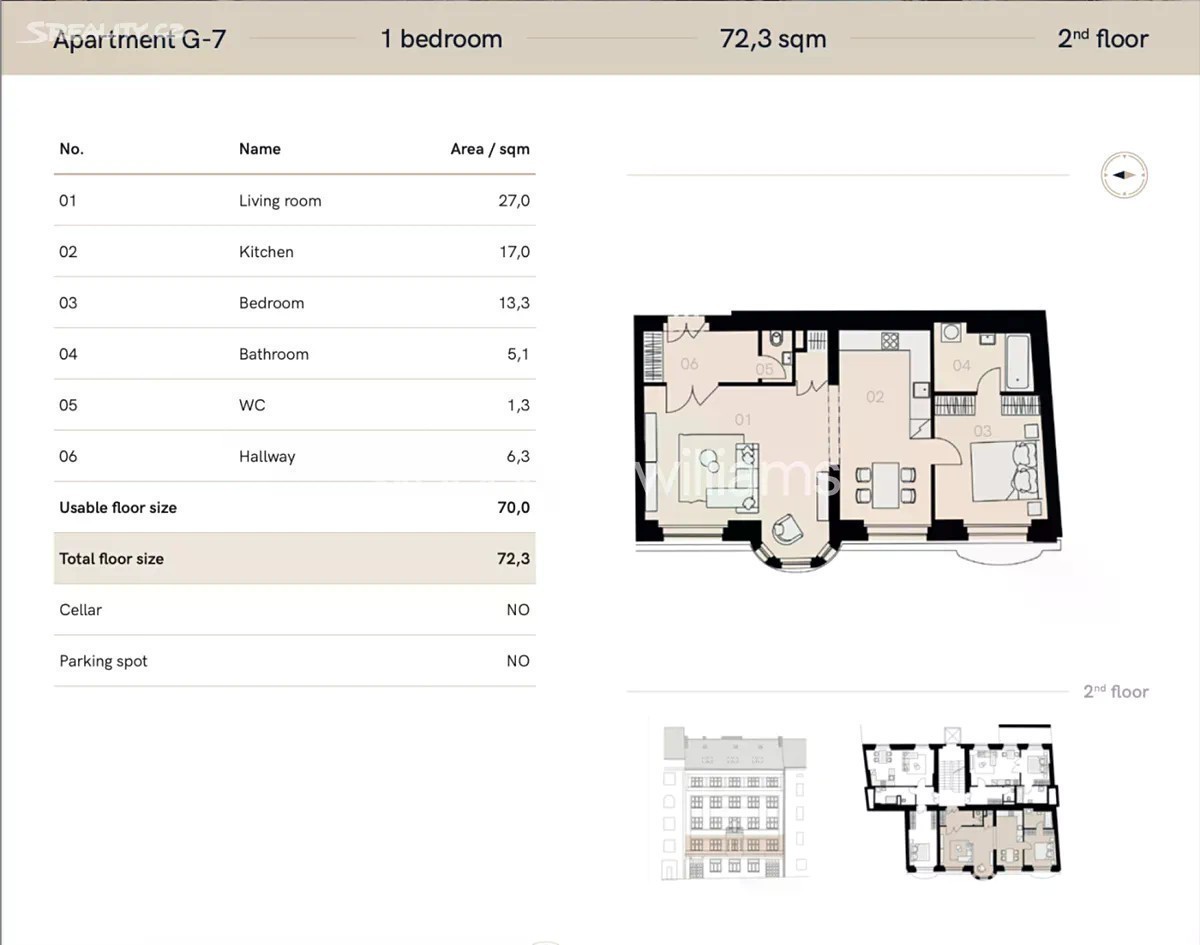Image resolution: width=1200 pixels, height=945 pixels.
Task: Click hallway label 06 on floor plan
Action: click(x=689, y=364)
